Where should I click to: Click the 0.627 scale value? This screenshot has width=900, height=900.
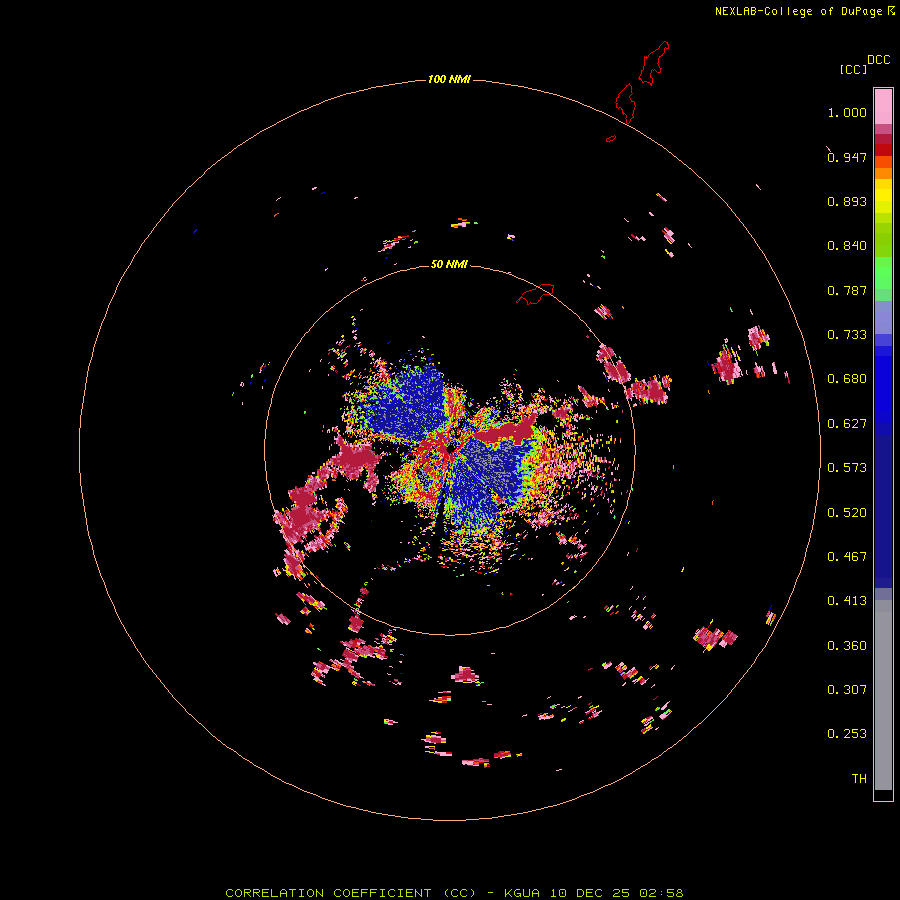847,424
